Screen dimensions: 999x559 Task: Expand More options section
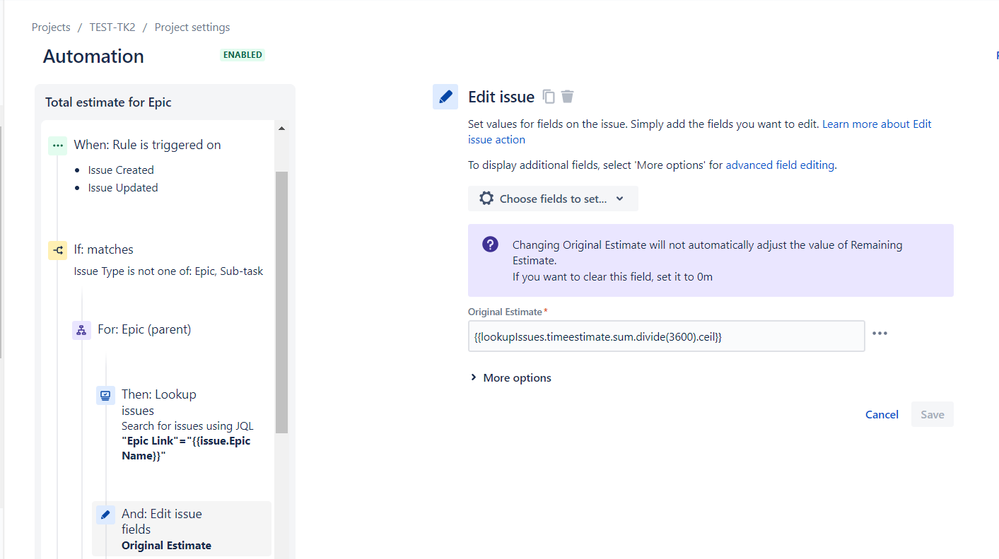510,378
